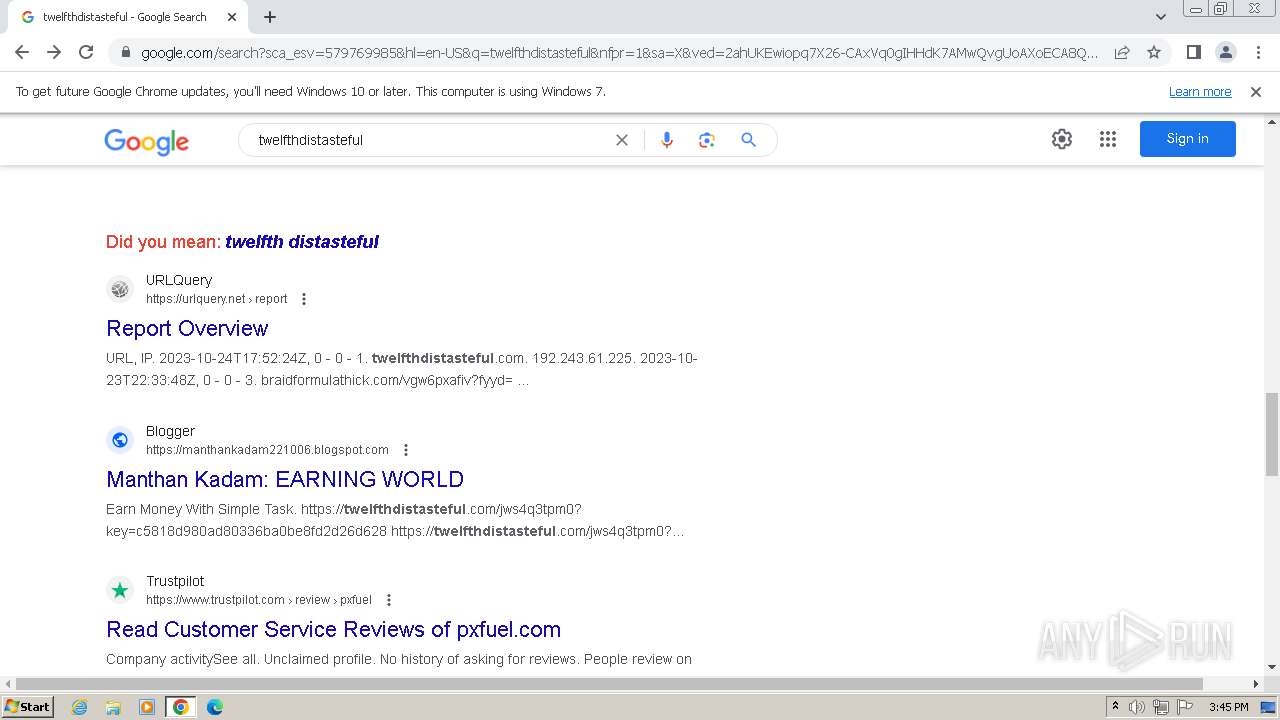This screenshot has width=1280, height=720.
Task: Select the twelfthdistasteful Google Search tab
Action: point(126,17)
